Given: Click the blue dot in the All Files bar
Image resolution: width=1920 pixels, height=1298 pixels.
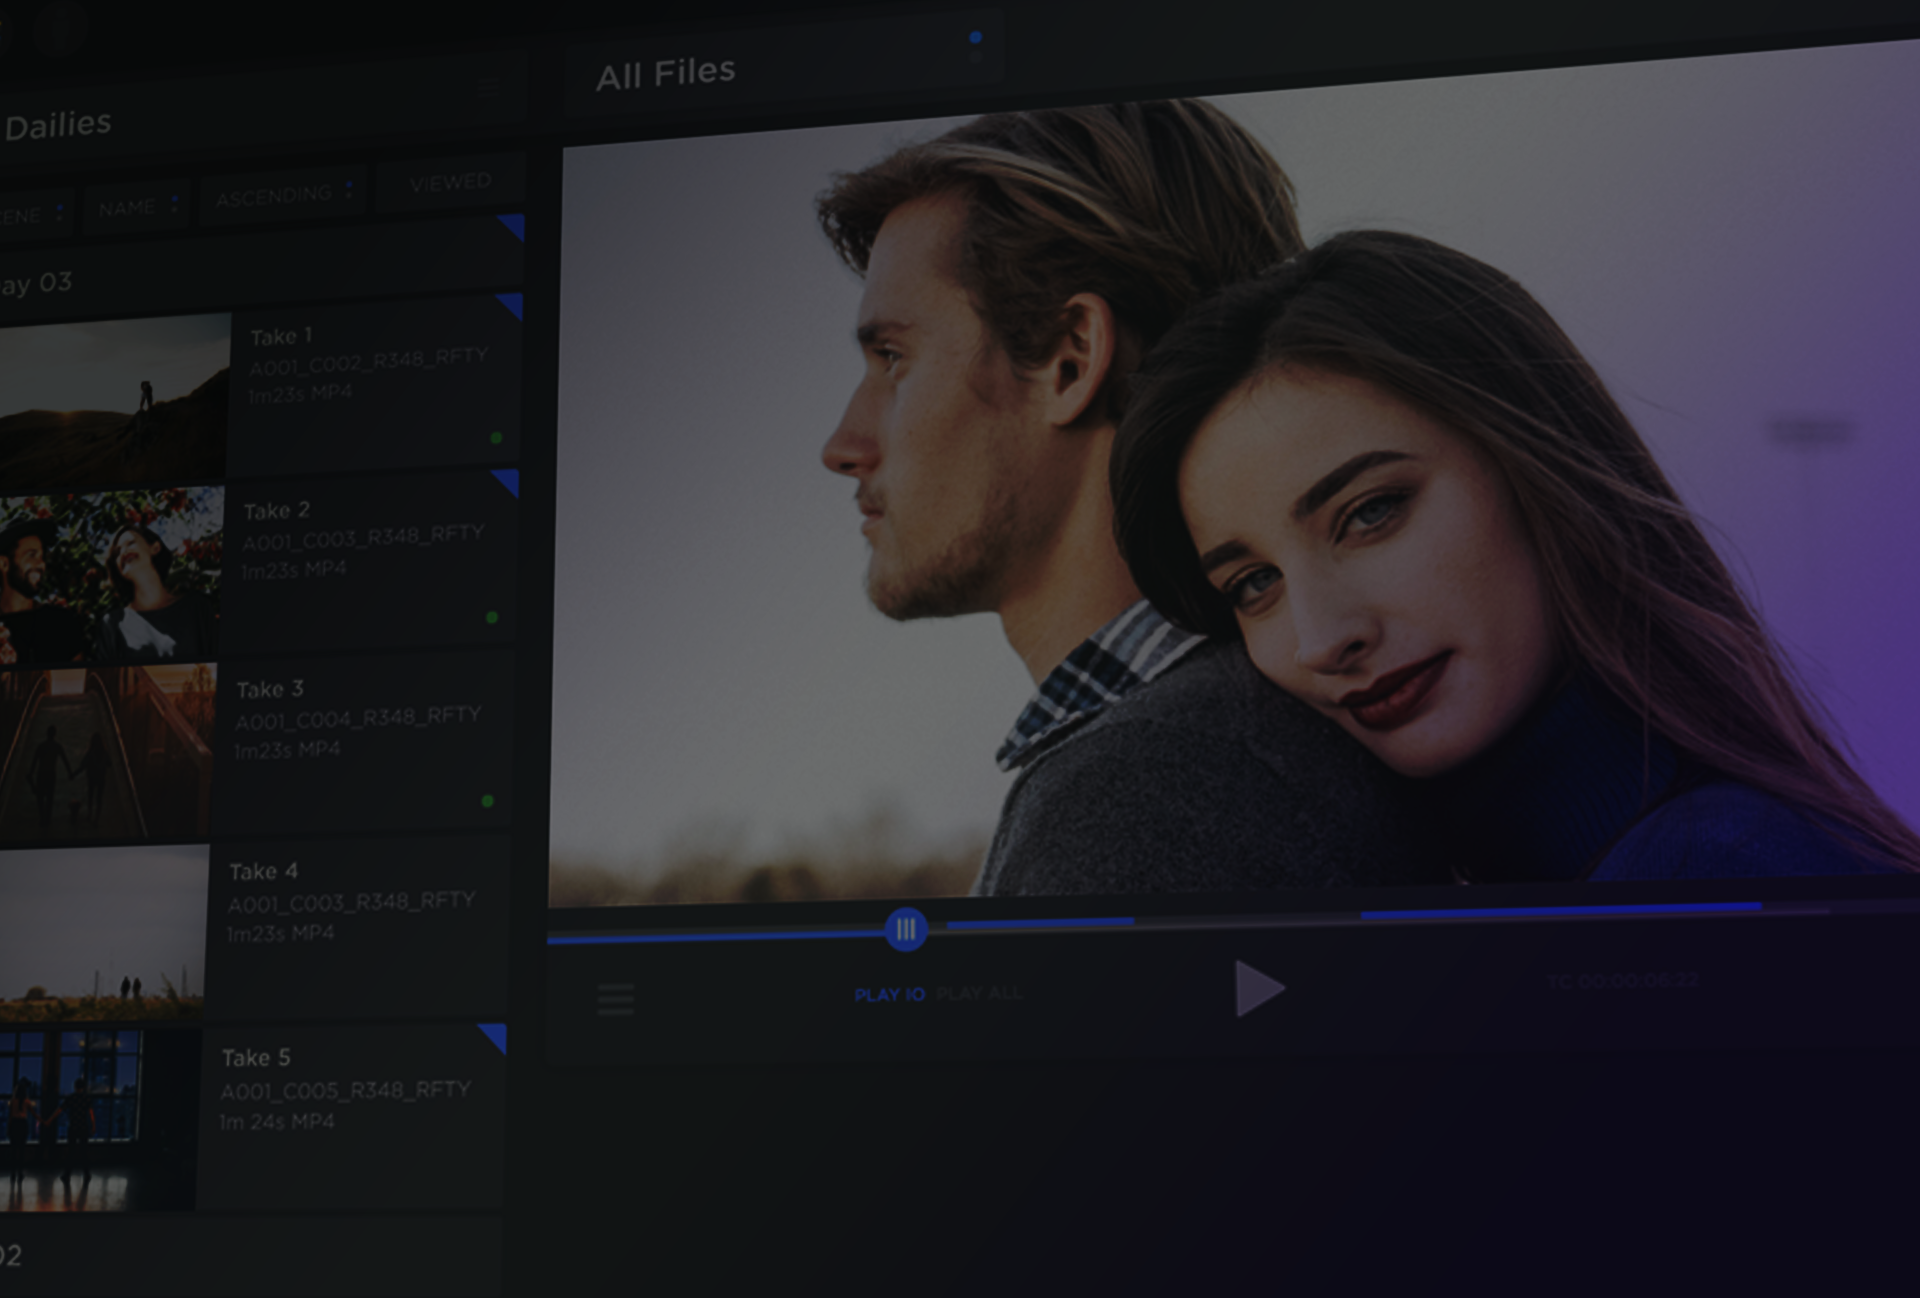Looking at the screenshot, I should click(x=976, y=38).
